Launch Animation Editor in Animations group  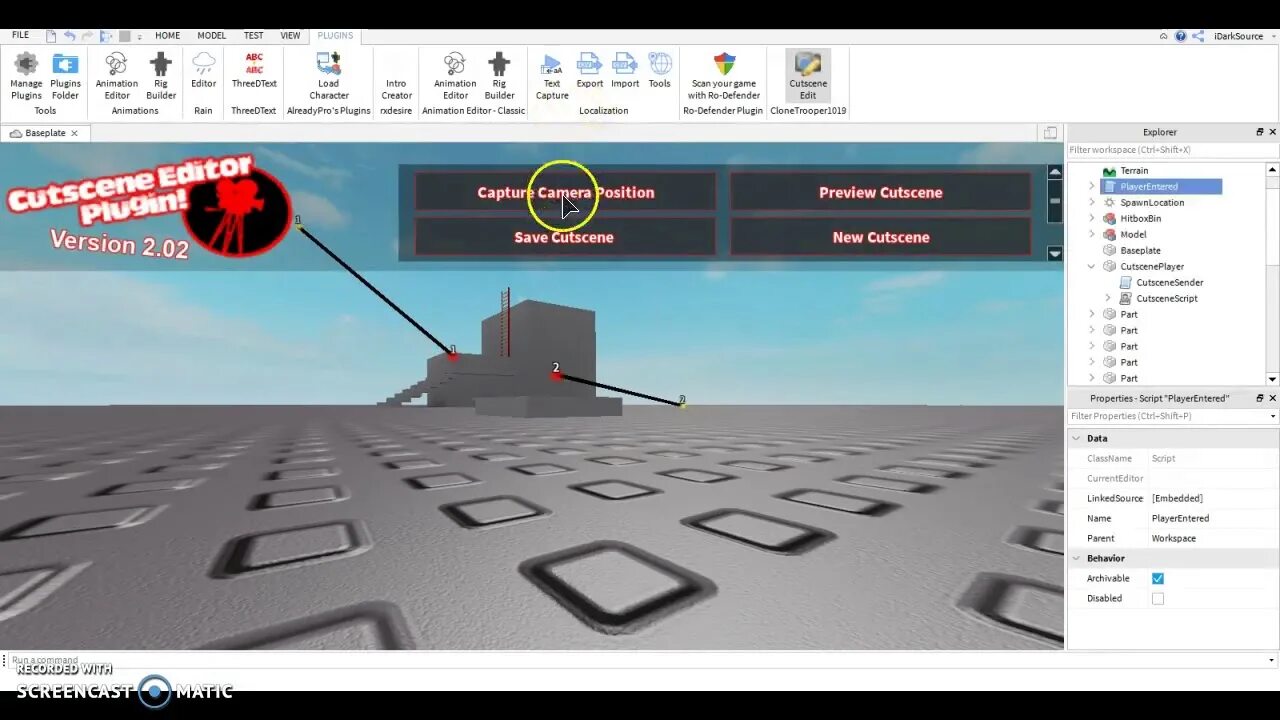[x=117, y=76]
